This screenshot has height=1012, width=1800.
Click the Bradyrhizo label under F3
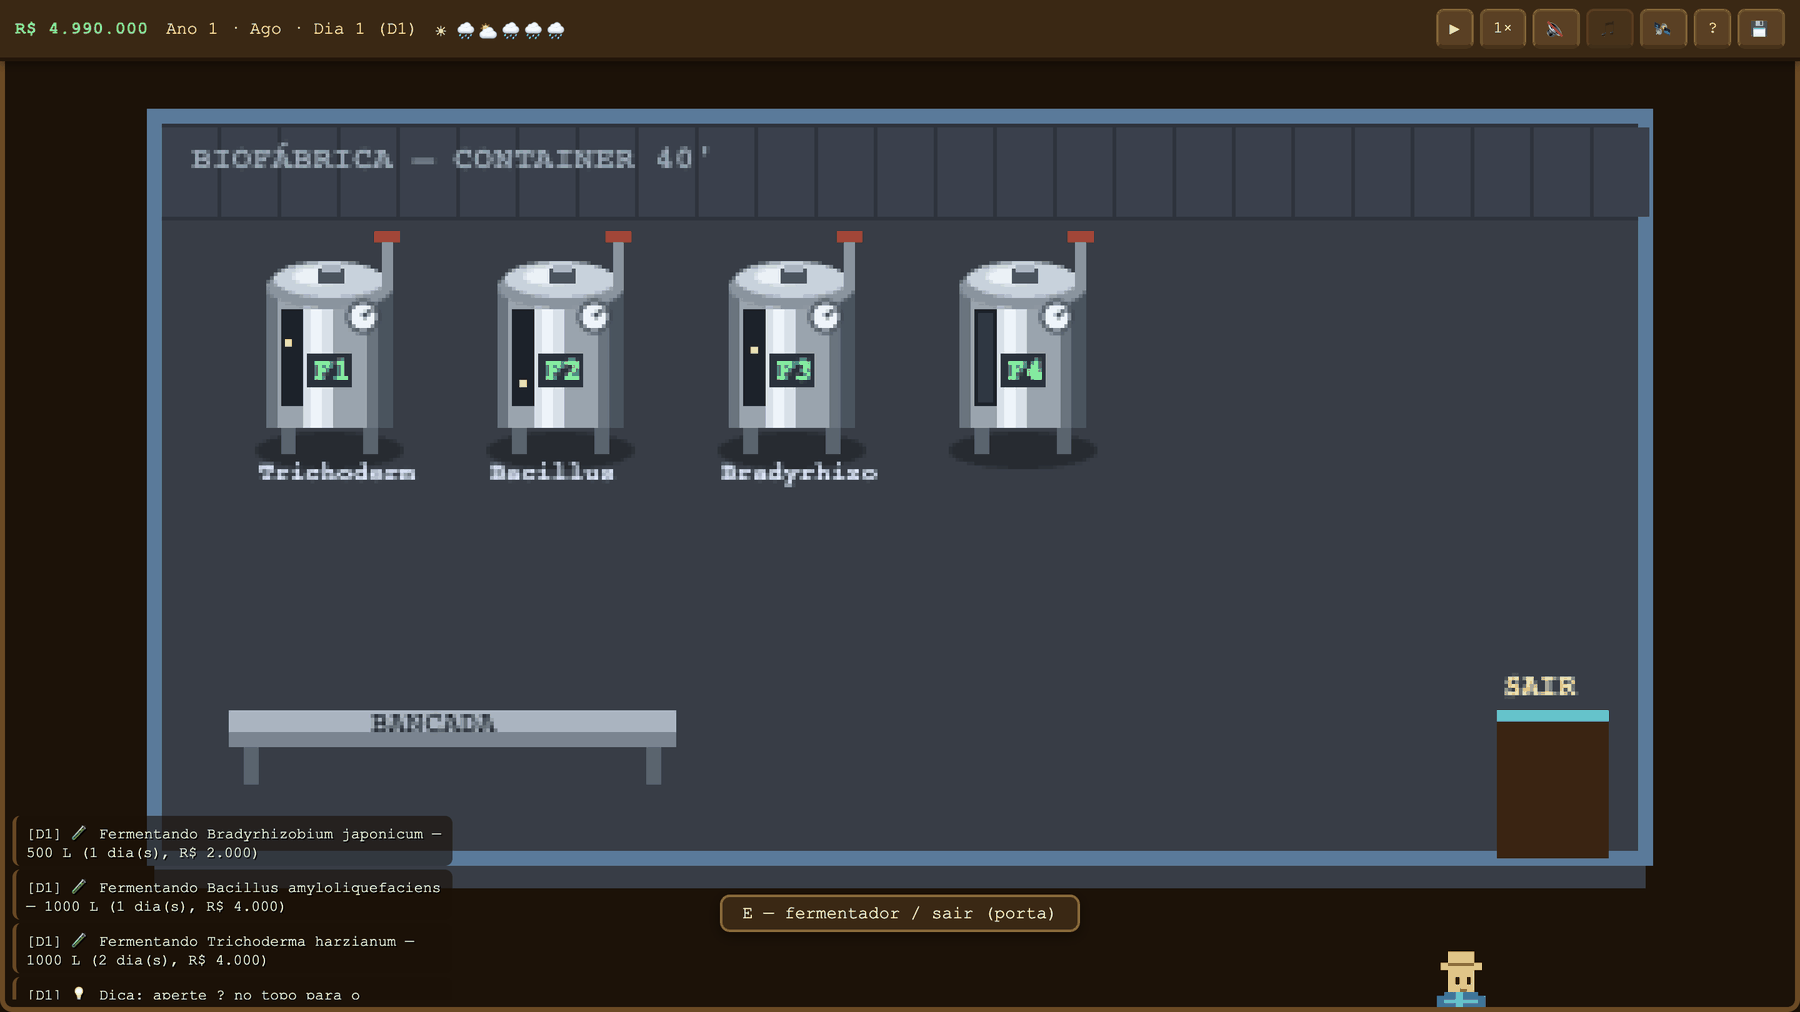tap(799, 473)
